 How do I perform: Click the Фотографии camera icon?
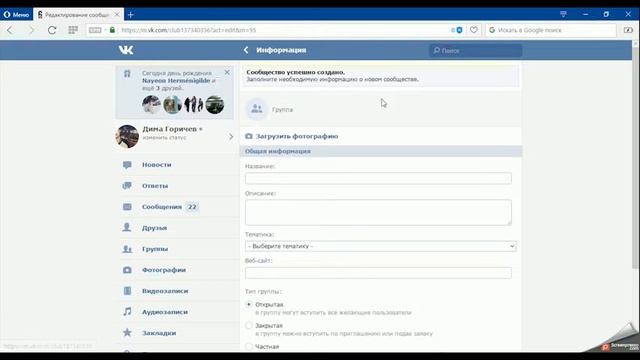(127, 270)
